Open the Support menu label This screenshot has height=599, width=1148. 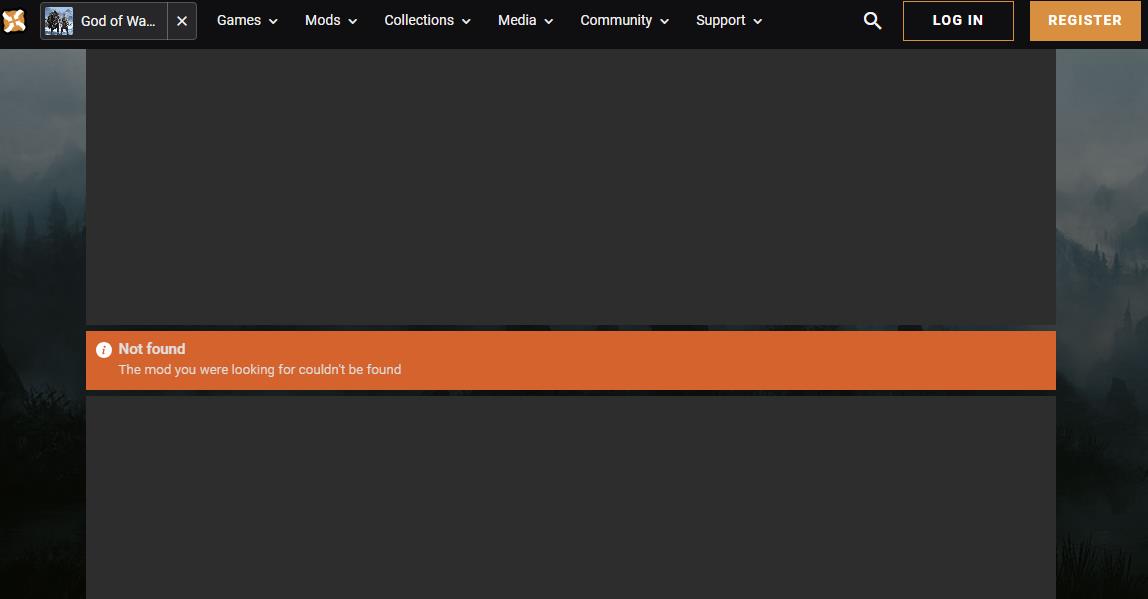[x=720, y=21]
